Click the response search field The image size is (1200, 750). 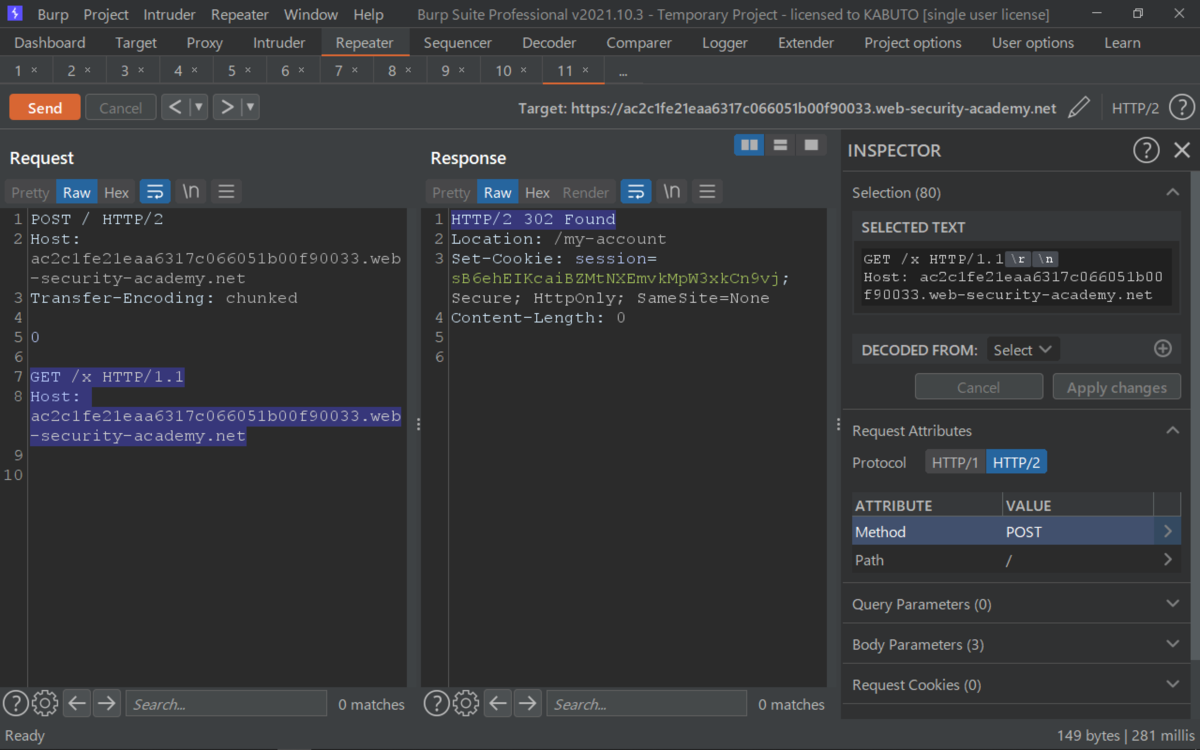pyautogui.click(x=646, y=704)
